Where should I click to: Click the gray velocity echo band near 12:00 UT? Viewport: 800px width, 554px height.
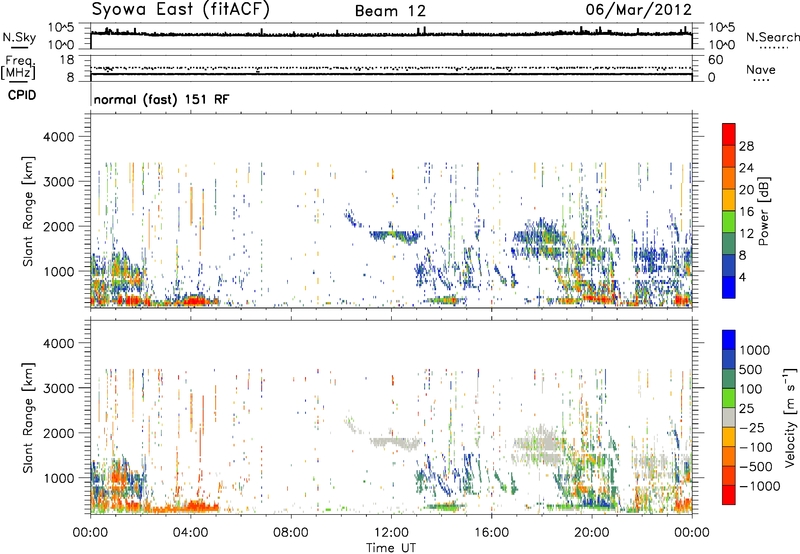click(x=396, y=442)
